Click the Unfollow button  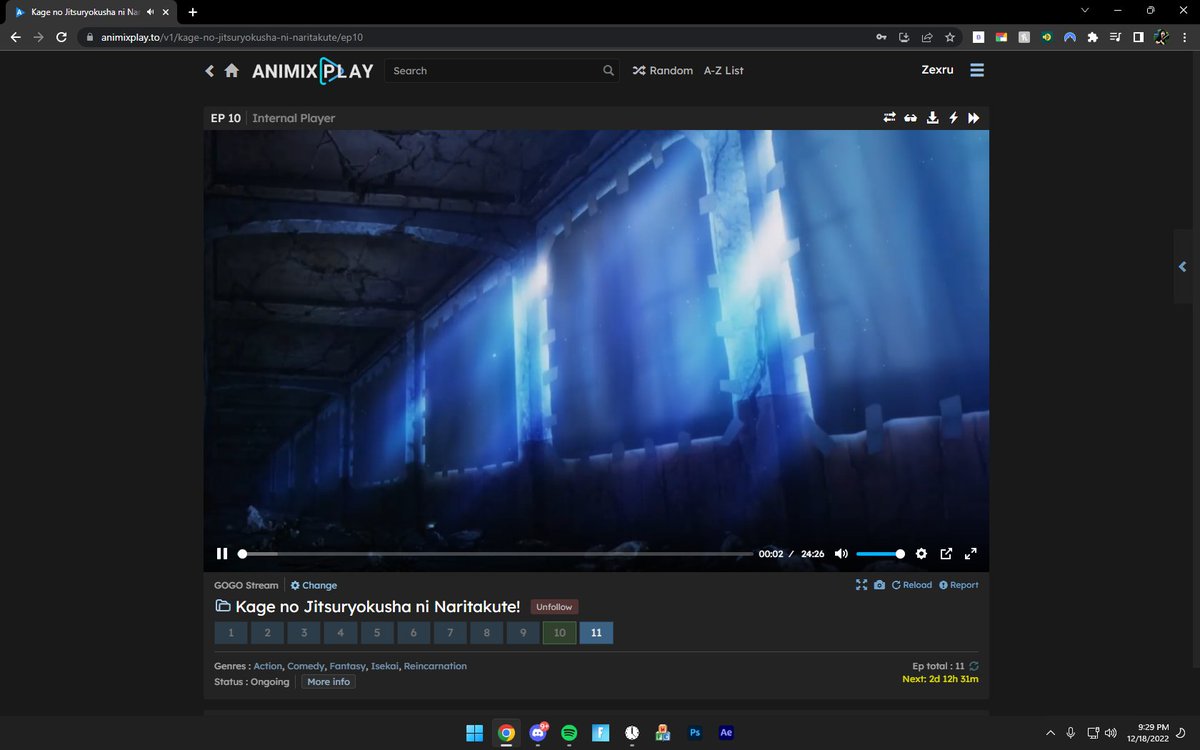pyautogui.click(x=554, y=607)
